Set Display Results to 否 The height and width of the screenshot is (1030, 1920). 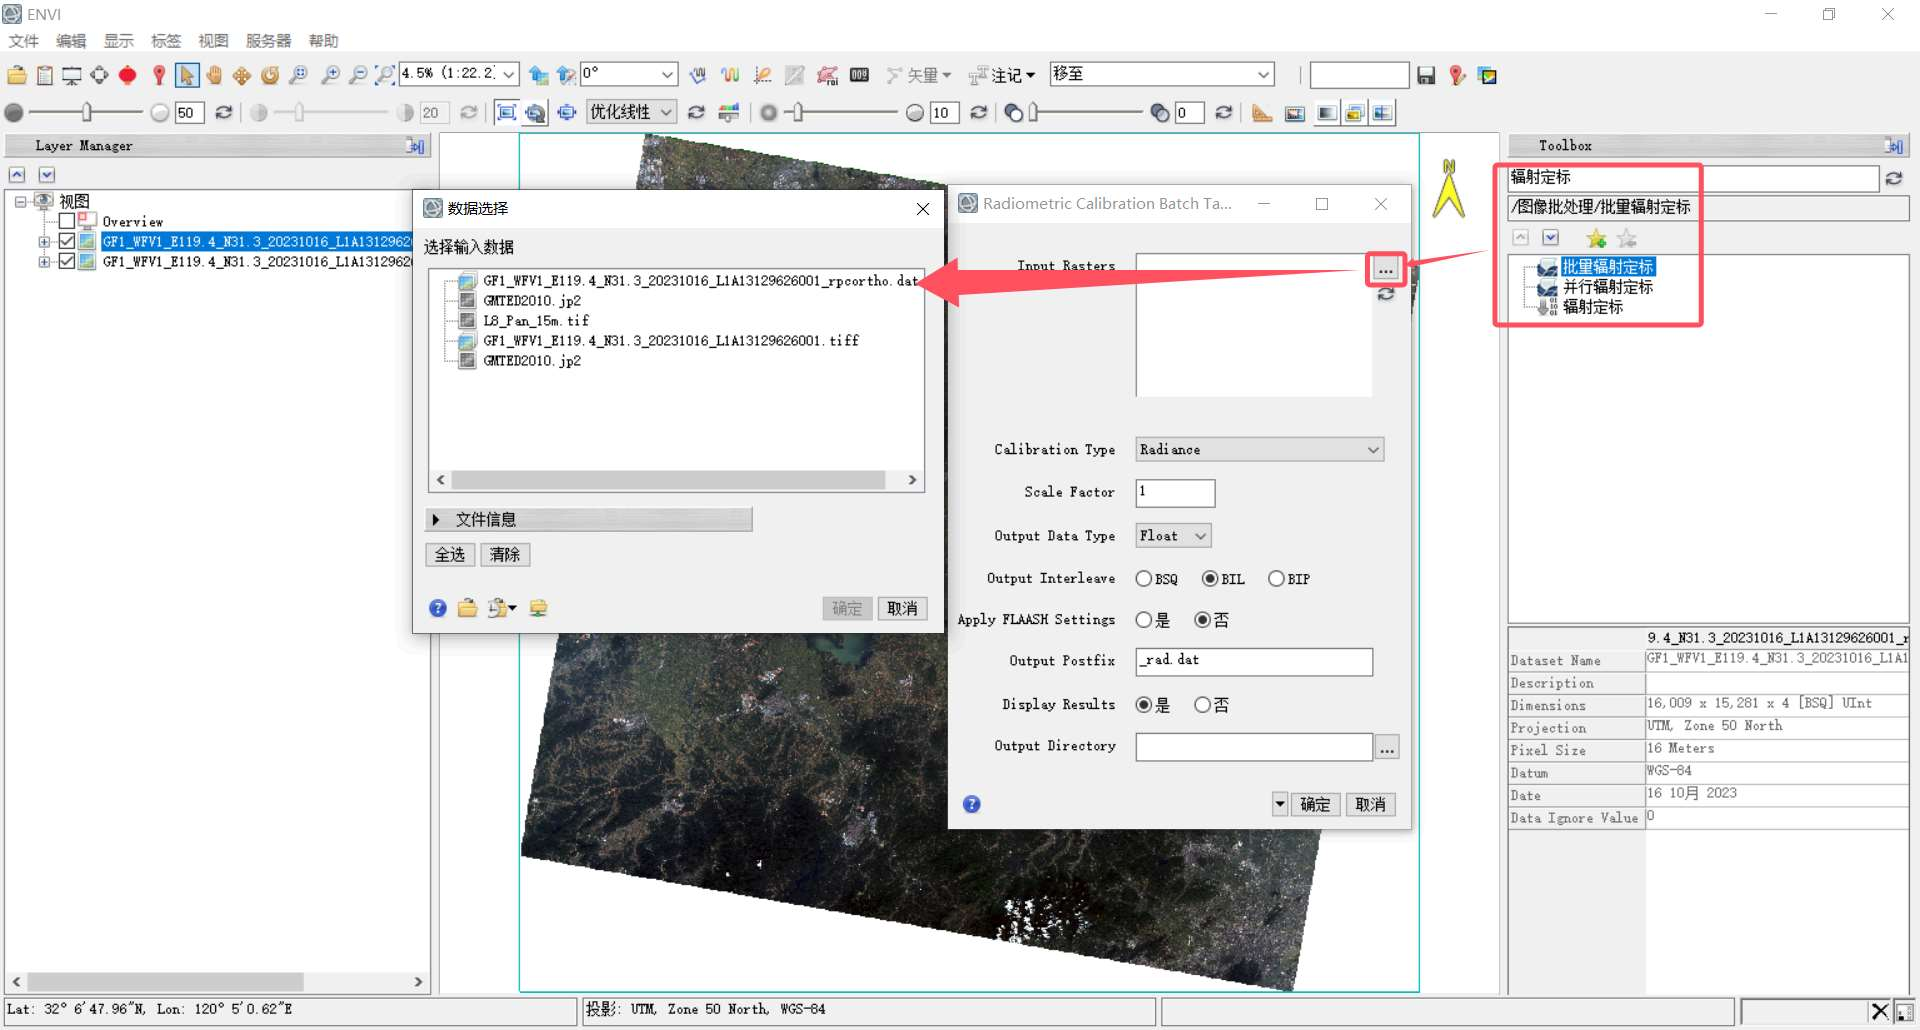click(x=1203, y=705)
